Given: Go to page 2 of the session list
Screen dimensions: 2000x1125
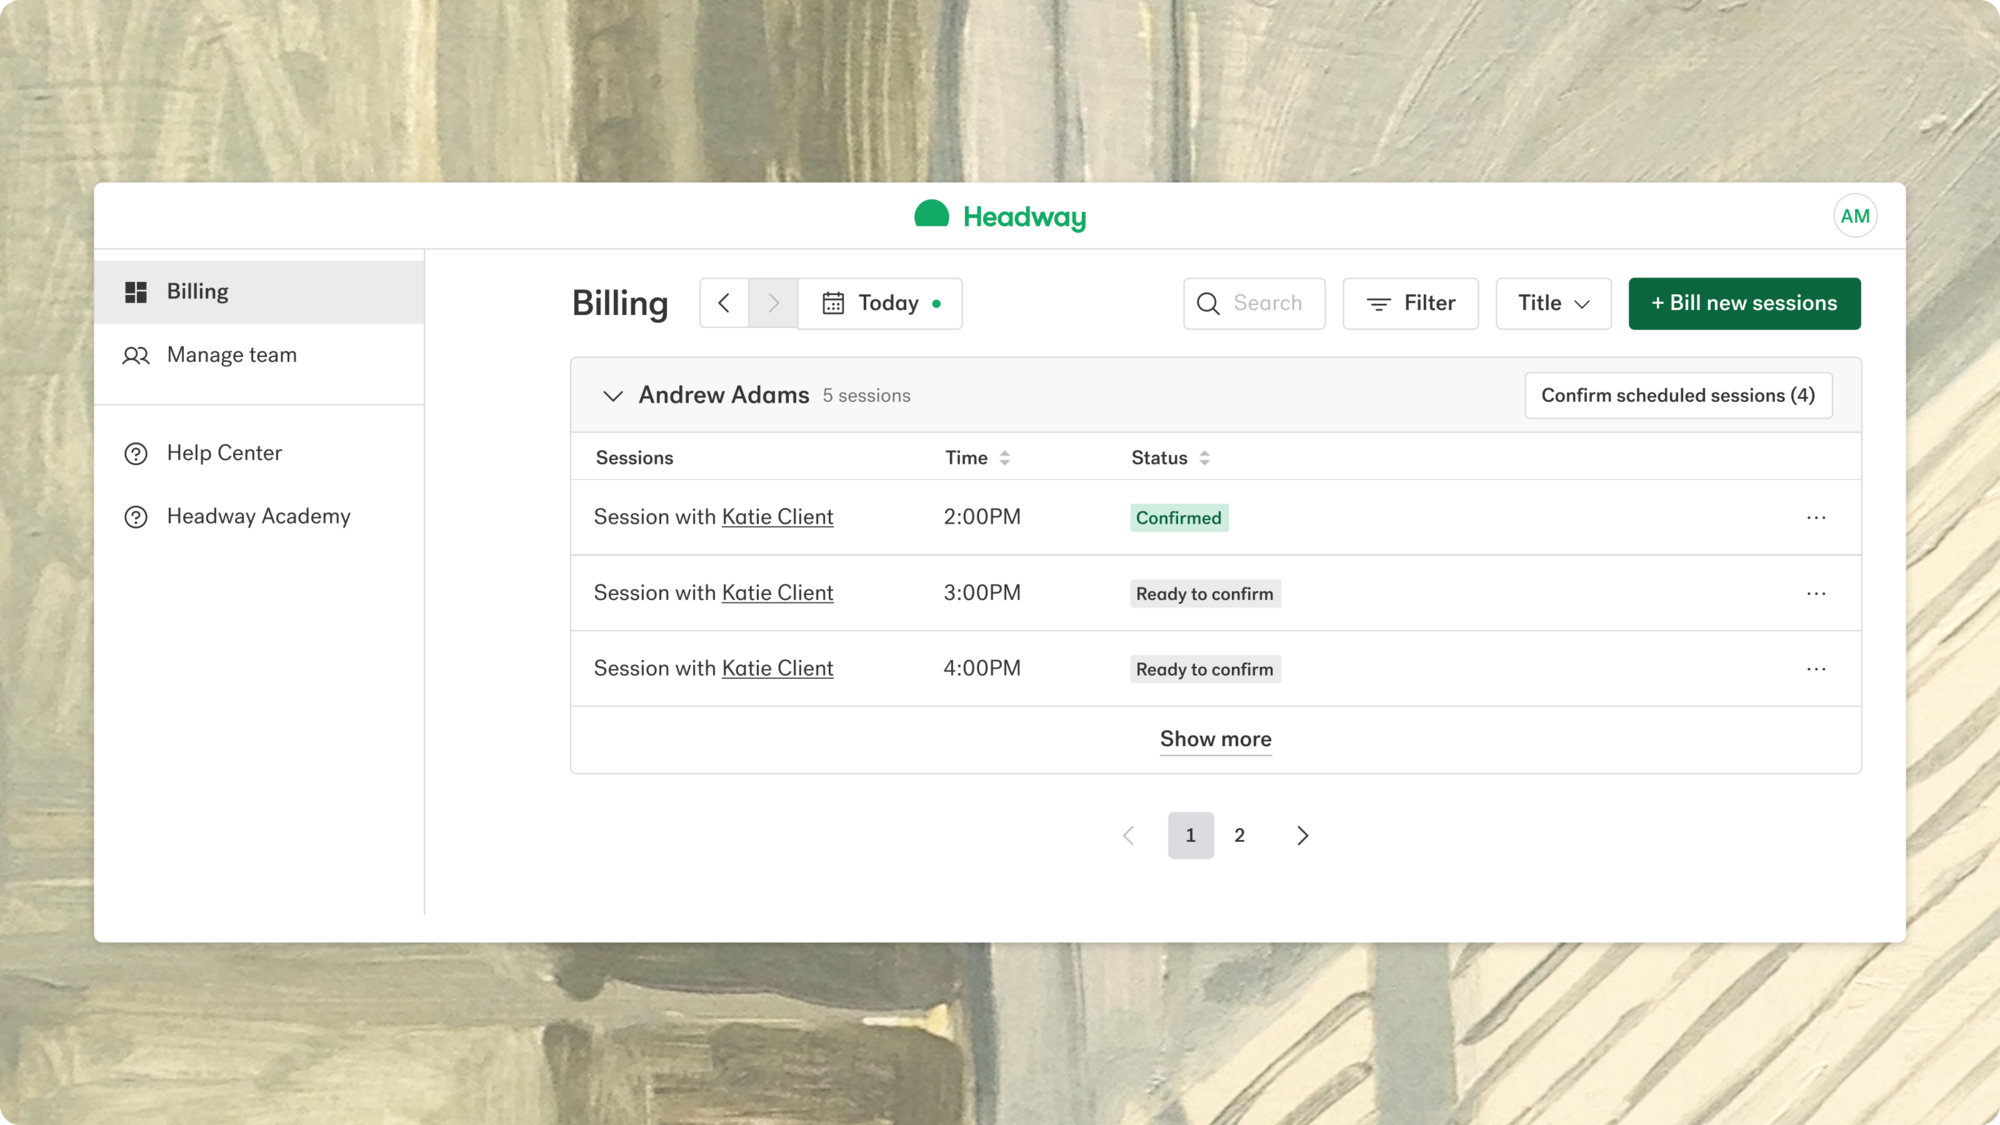Looking at the screenshot, I should (1239, 835).
